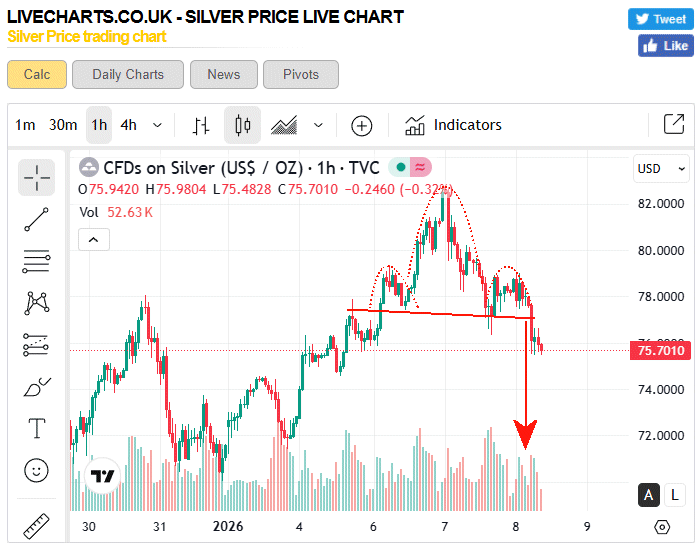The height and width of the screenshot is (544, 698).
Task: Select the trend line drawing tool
Action: click(x=37, y=220)
